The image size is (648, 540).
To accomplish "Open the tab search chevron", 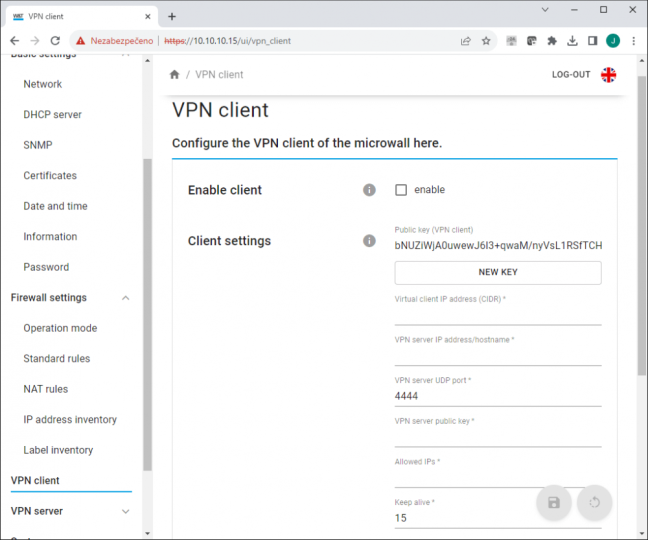I will click(x=545, y=10).
